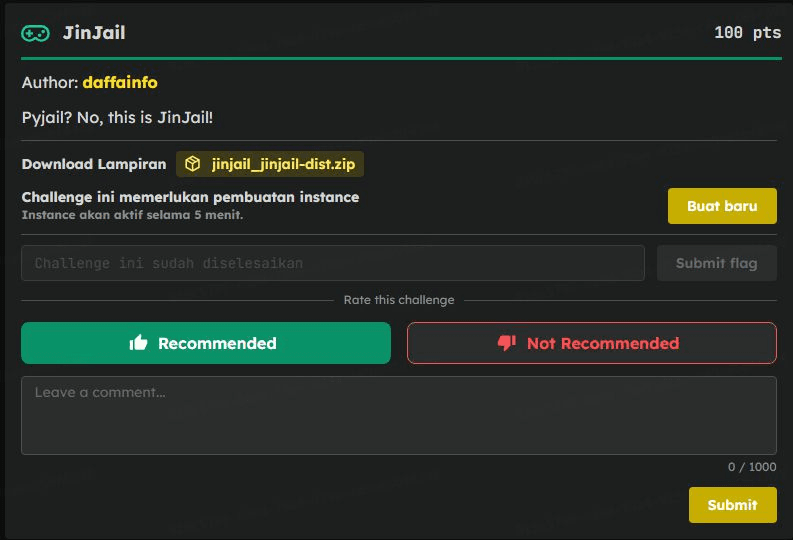Click the "Pyjail? No, this is JinJail!" description

(117, 117)
